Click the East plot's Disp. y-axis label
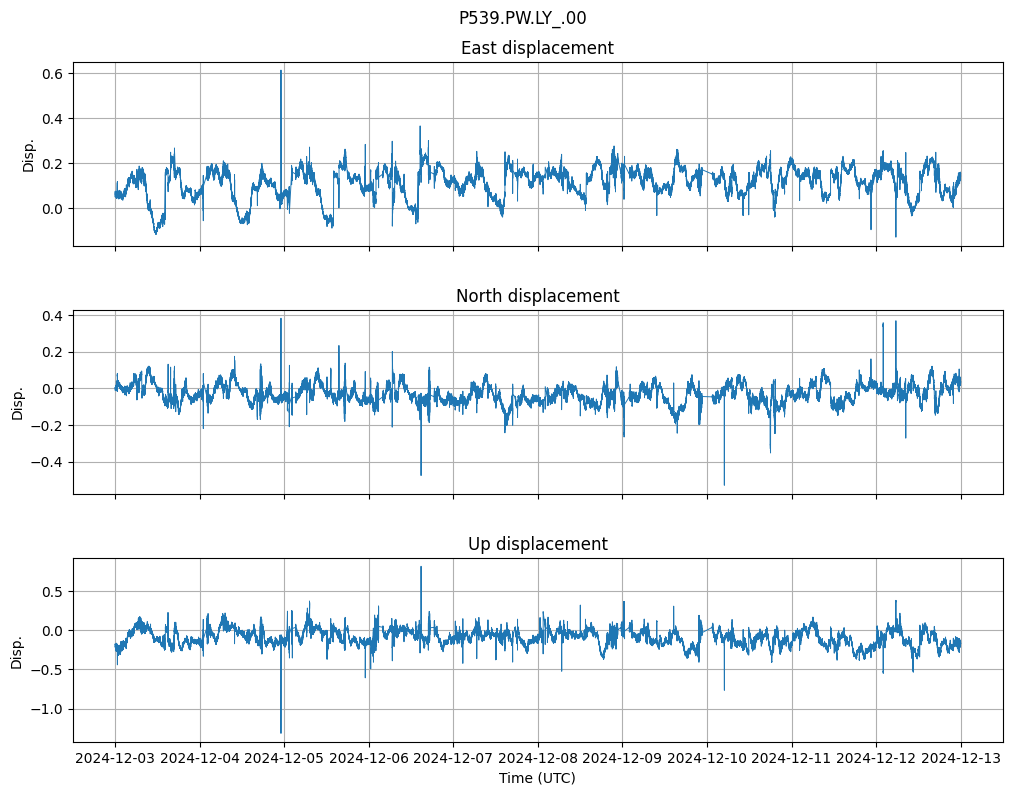The image size is (1012, 795). (x=29, y=155)
